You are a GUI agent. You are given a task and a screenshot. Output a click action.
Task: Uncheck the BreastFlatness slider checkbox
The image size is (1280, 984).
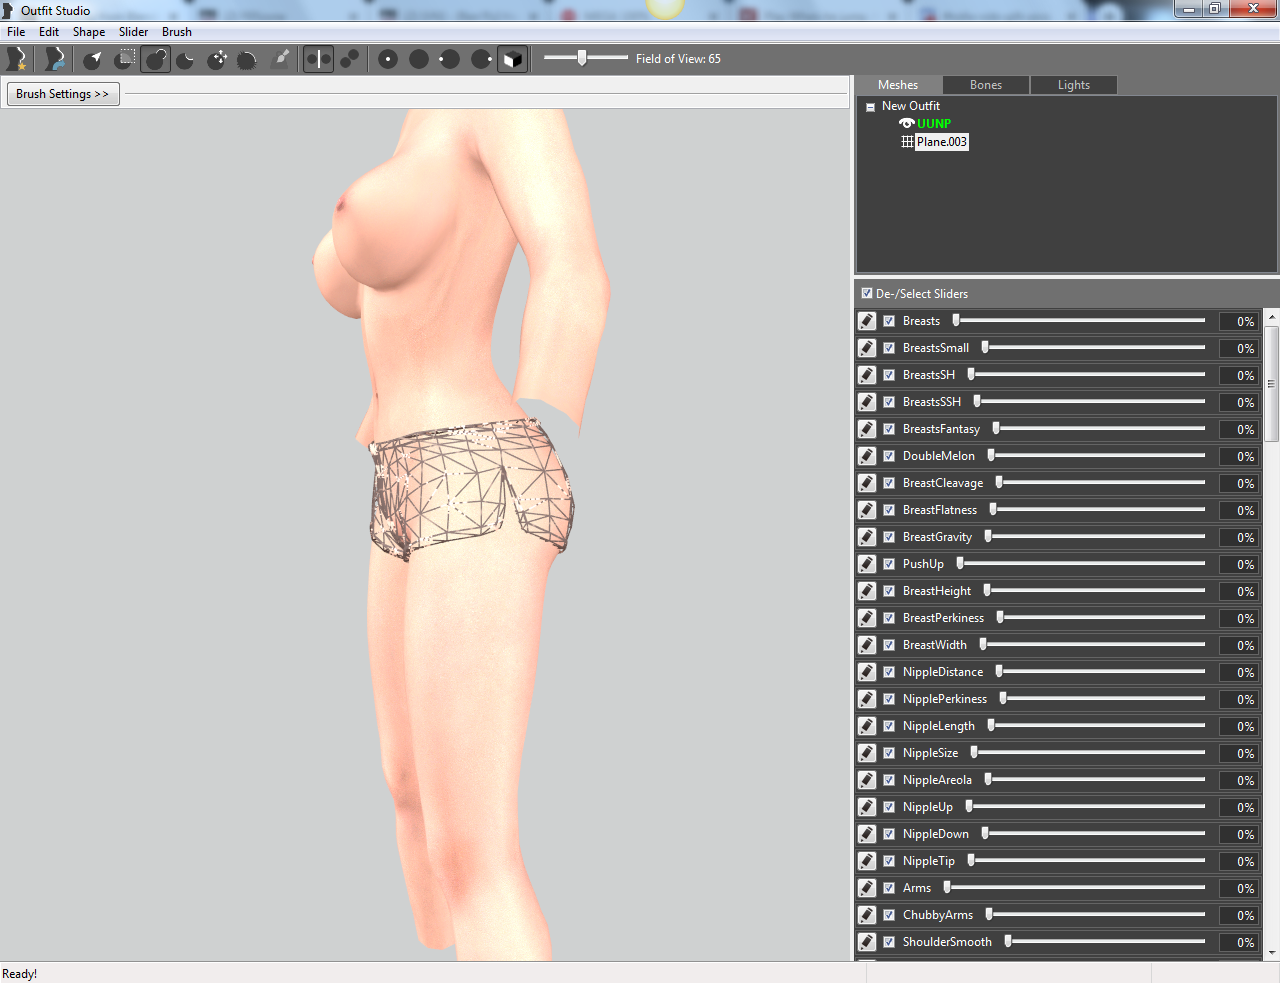[889, 510]
